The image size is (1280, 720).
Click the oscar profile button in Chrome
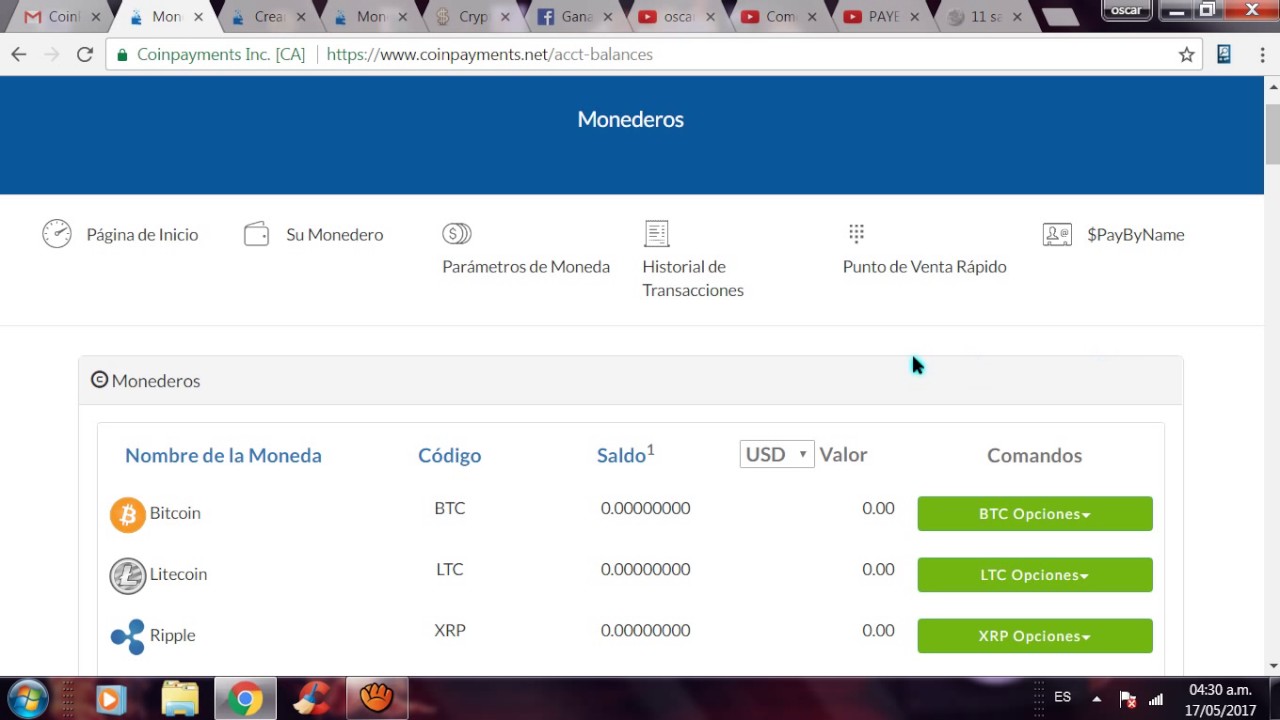(x=1126, y=10)
